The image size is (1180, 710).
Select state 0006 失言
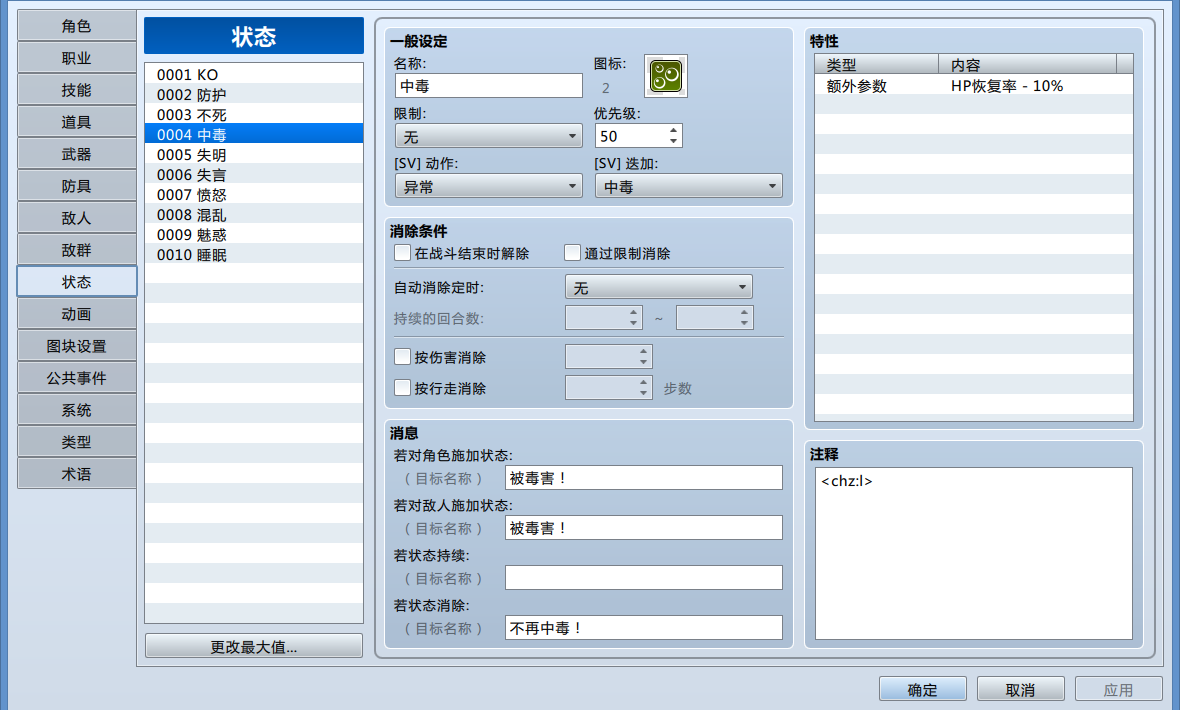(x=254, y=175)
